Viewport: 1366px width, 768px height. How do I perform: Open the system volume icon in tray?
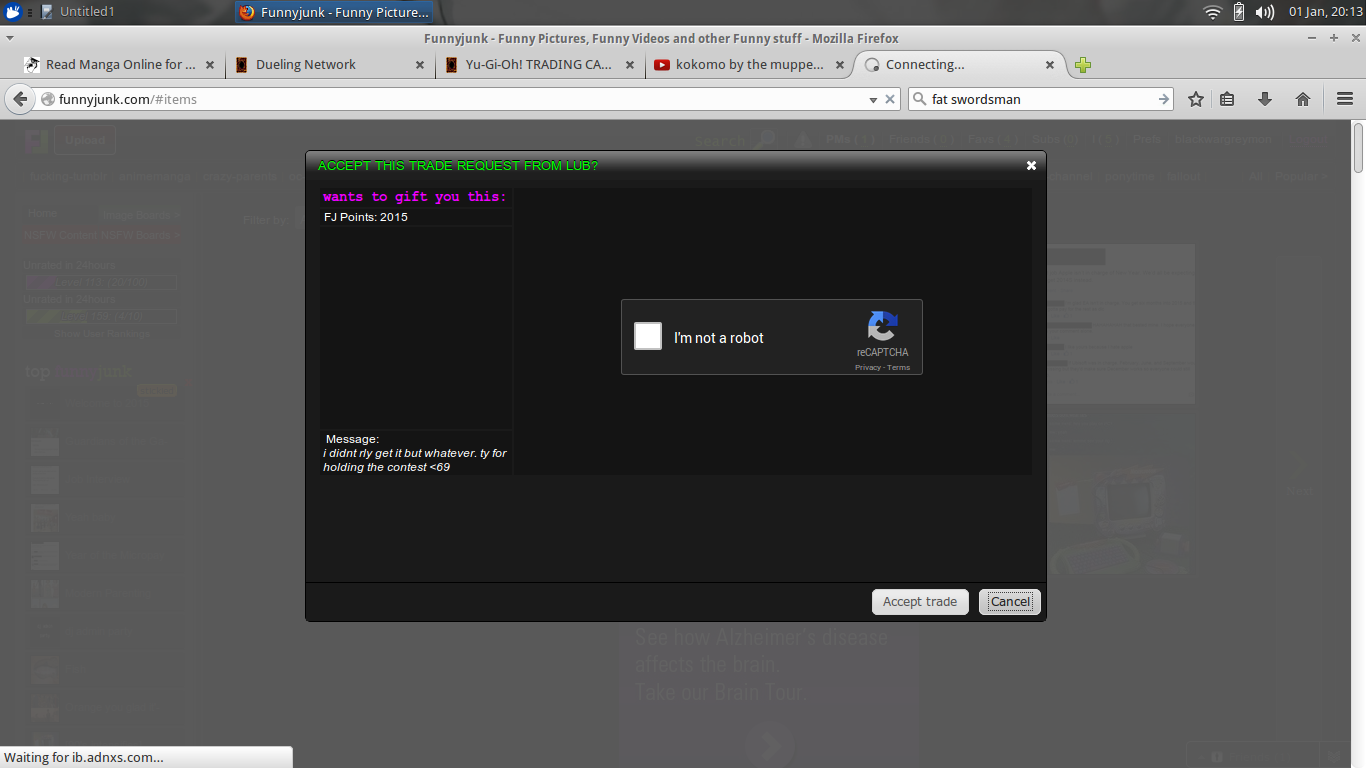[x=1264, y=12]
